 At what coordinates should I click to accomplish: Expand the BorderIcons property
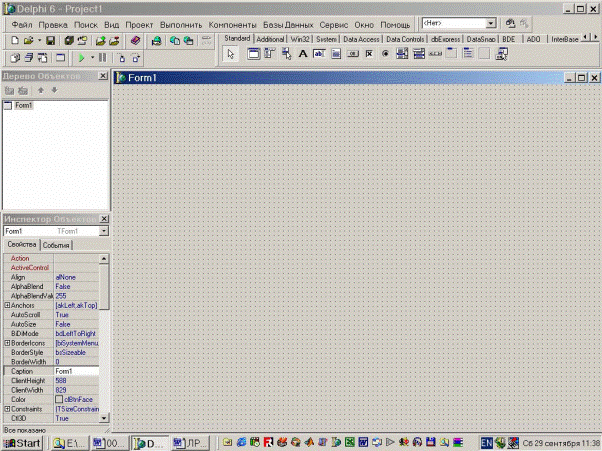pyautogui.click(x=7, y=343)
